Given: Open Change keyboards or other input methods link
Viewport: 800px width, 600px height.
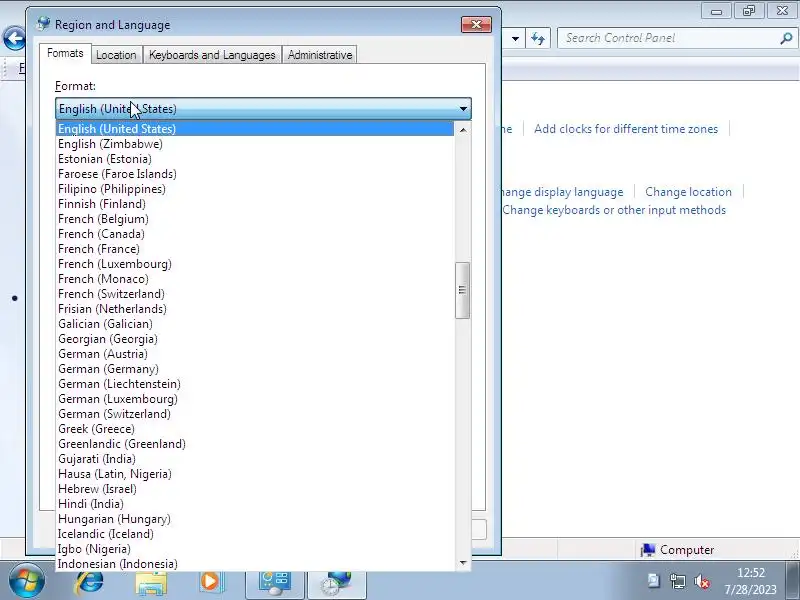Looking at the screenshot, I should point(614,210).
